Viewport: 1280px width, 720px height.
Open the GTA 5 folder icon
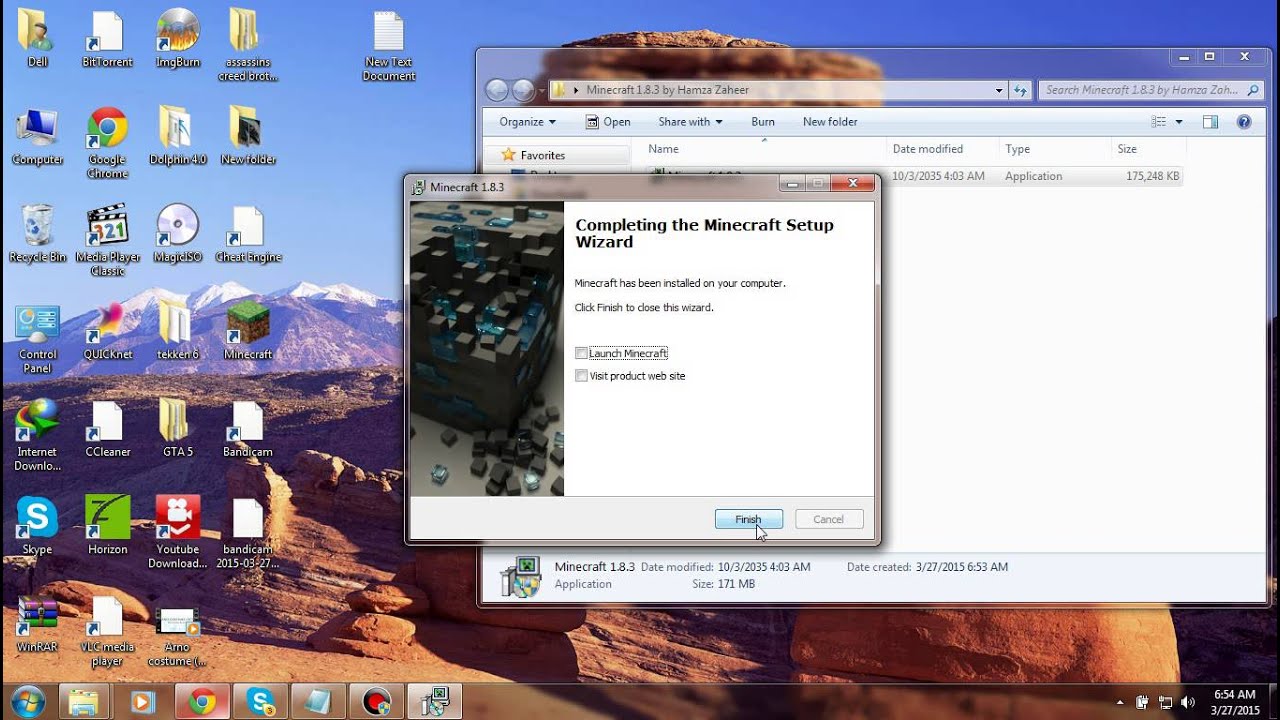coord(178,429)
